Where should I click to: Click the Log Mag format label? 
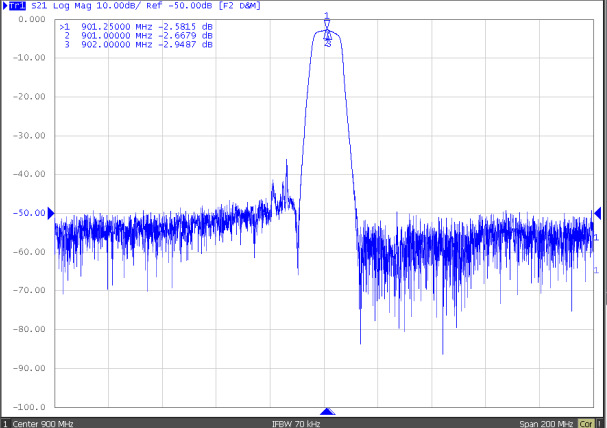pyautogui.click(x=73, y=6)
